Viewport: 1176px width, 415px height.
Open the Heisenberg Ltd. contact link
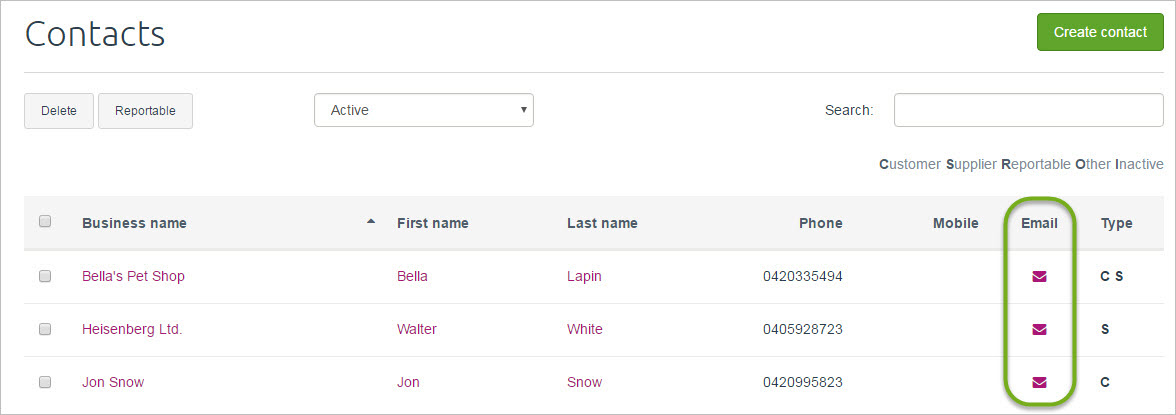point(132,329)
